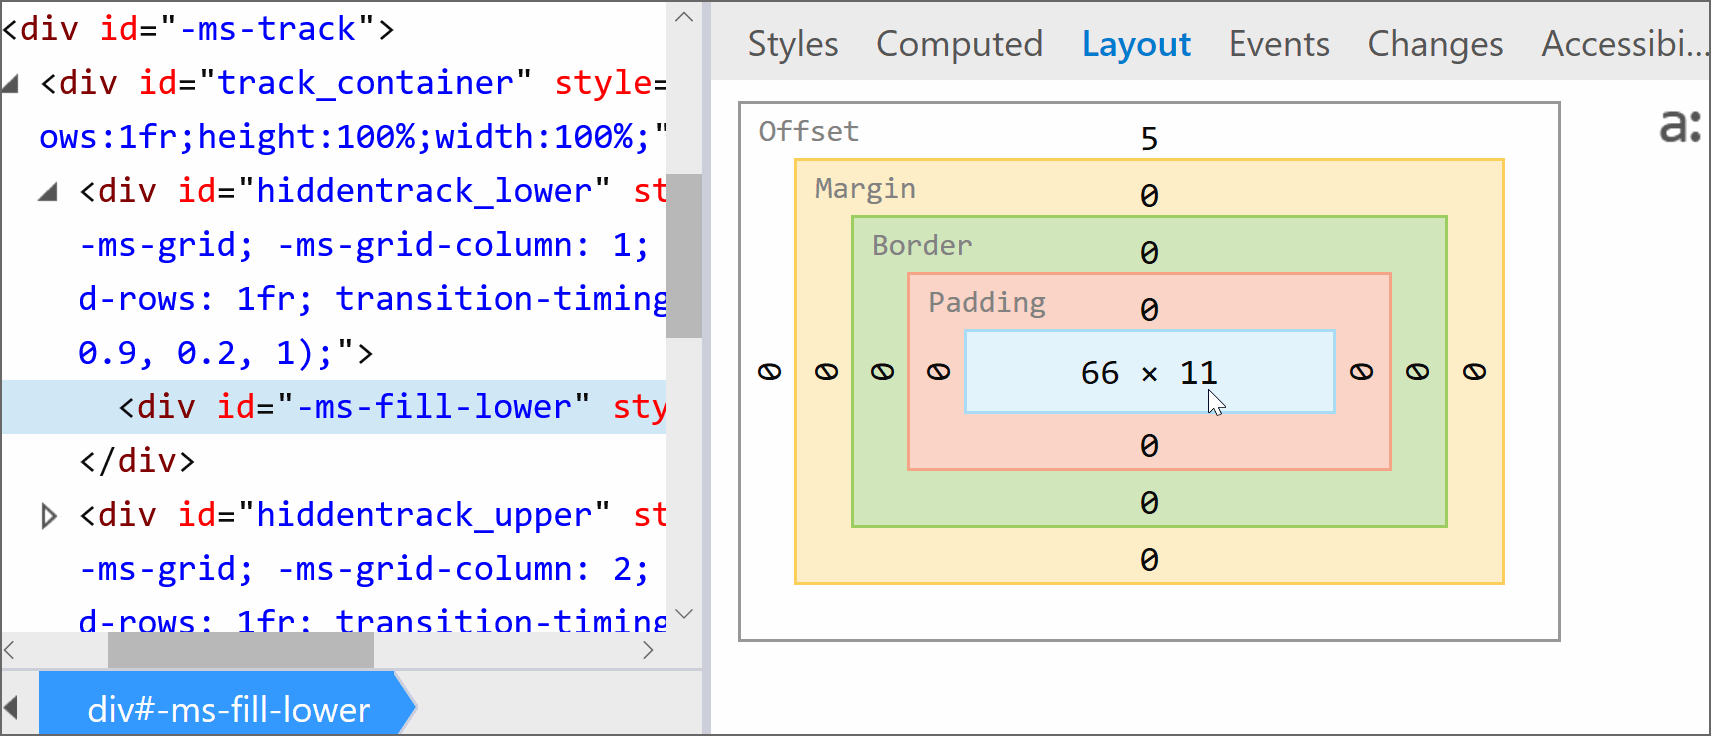The width and height of the screenshot is (1711, 736).
Task: Select the Events tab
Action: 1278,44
